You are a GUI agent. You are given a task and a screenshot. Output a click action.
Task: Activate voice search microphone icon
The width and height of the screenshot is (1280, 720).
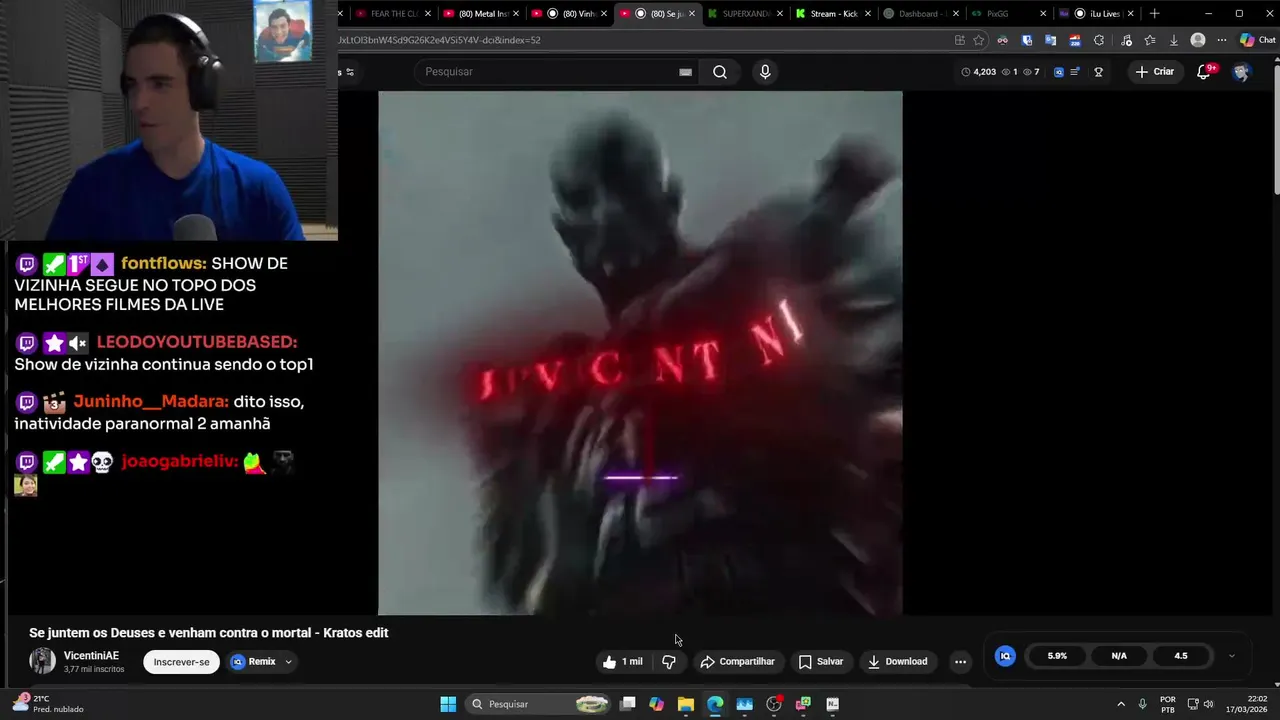(x=765, y=72)
